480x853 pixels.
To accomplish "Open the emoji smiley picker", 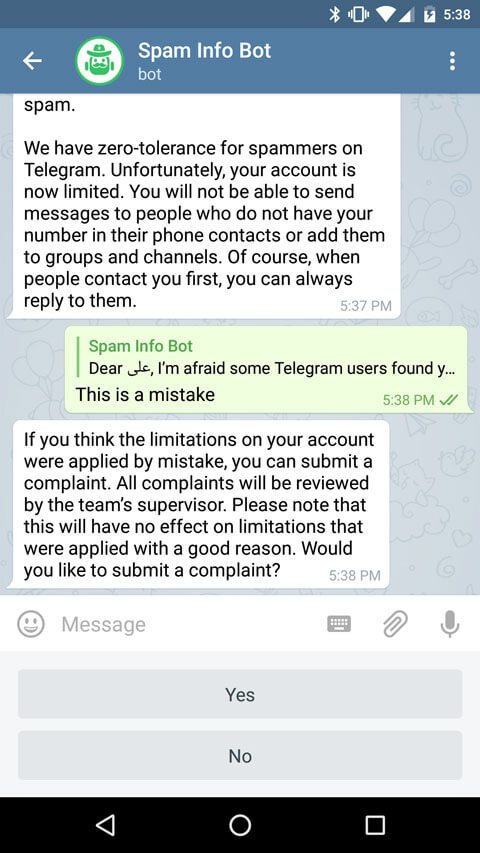I will coord(31,624).
